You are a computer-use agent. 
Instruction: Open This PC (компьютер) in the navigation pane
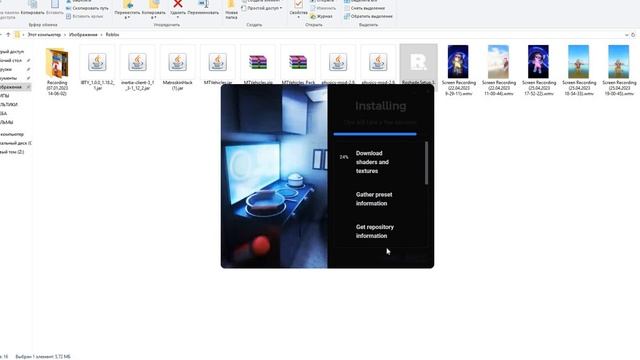pos(12,134)
